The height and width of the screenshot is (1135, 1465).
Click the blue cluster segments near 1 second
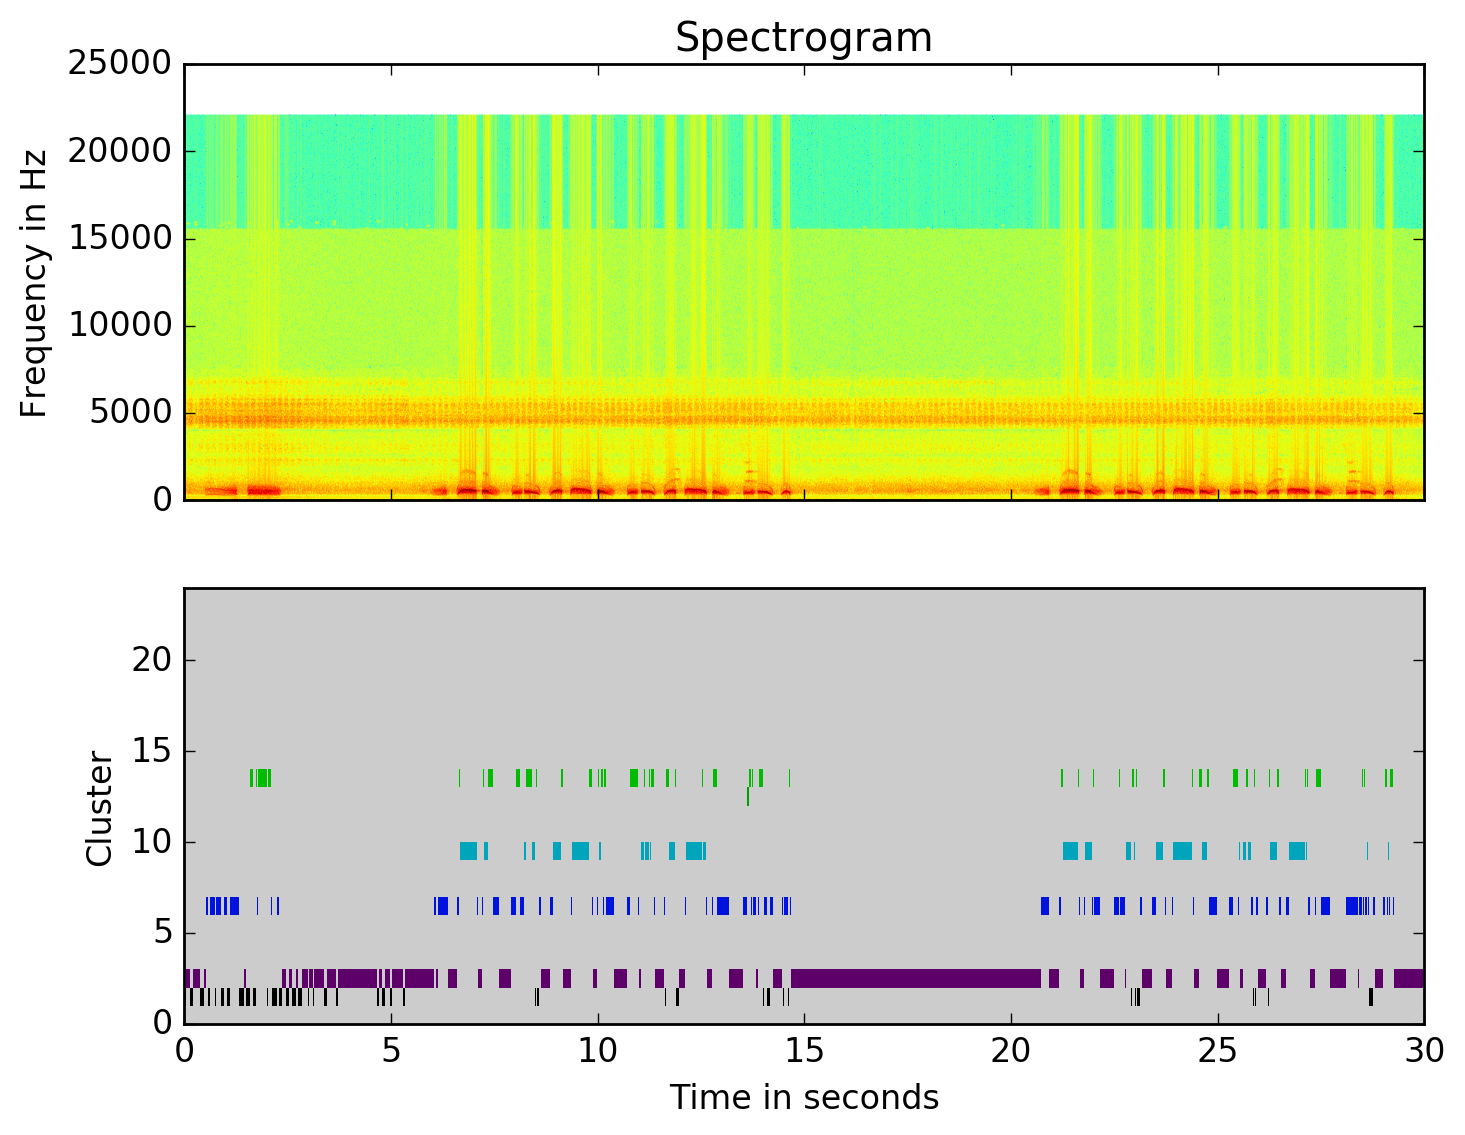coord(222,906)
